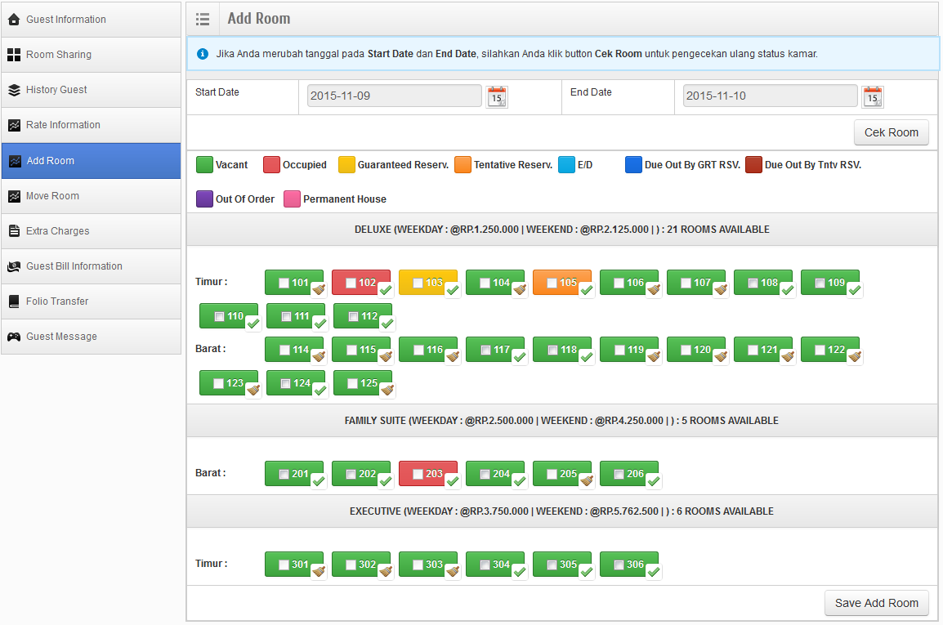Screen dimensions: 943x625
Task: Click the History Guest layers icon
Action: 14,90
